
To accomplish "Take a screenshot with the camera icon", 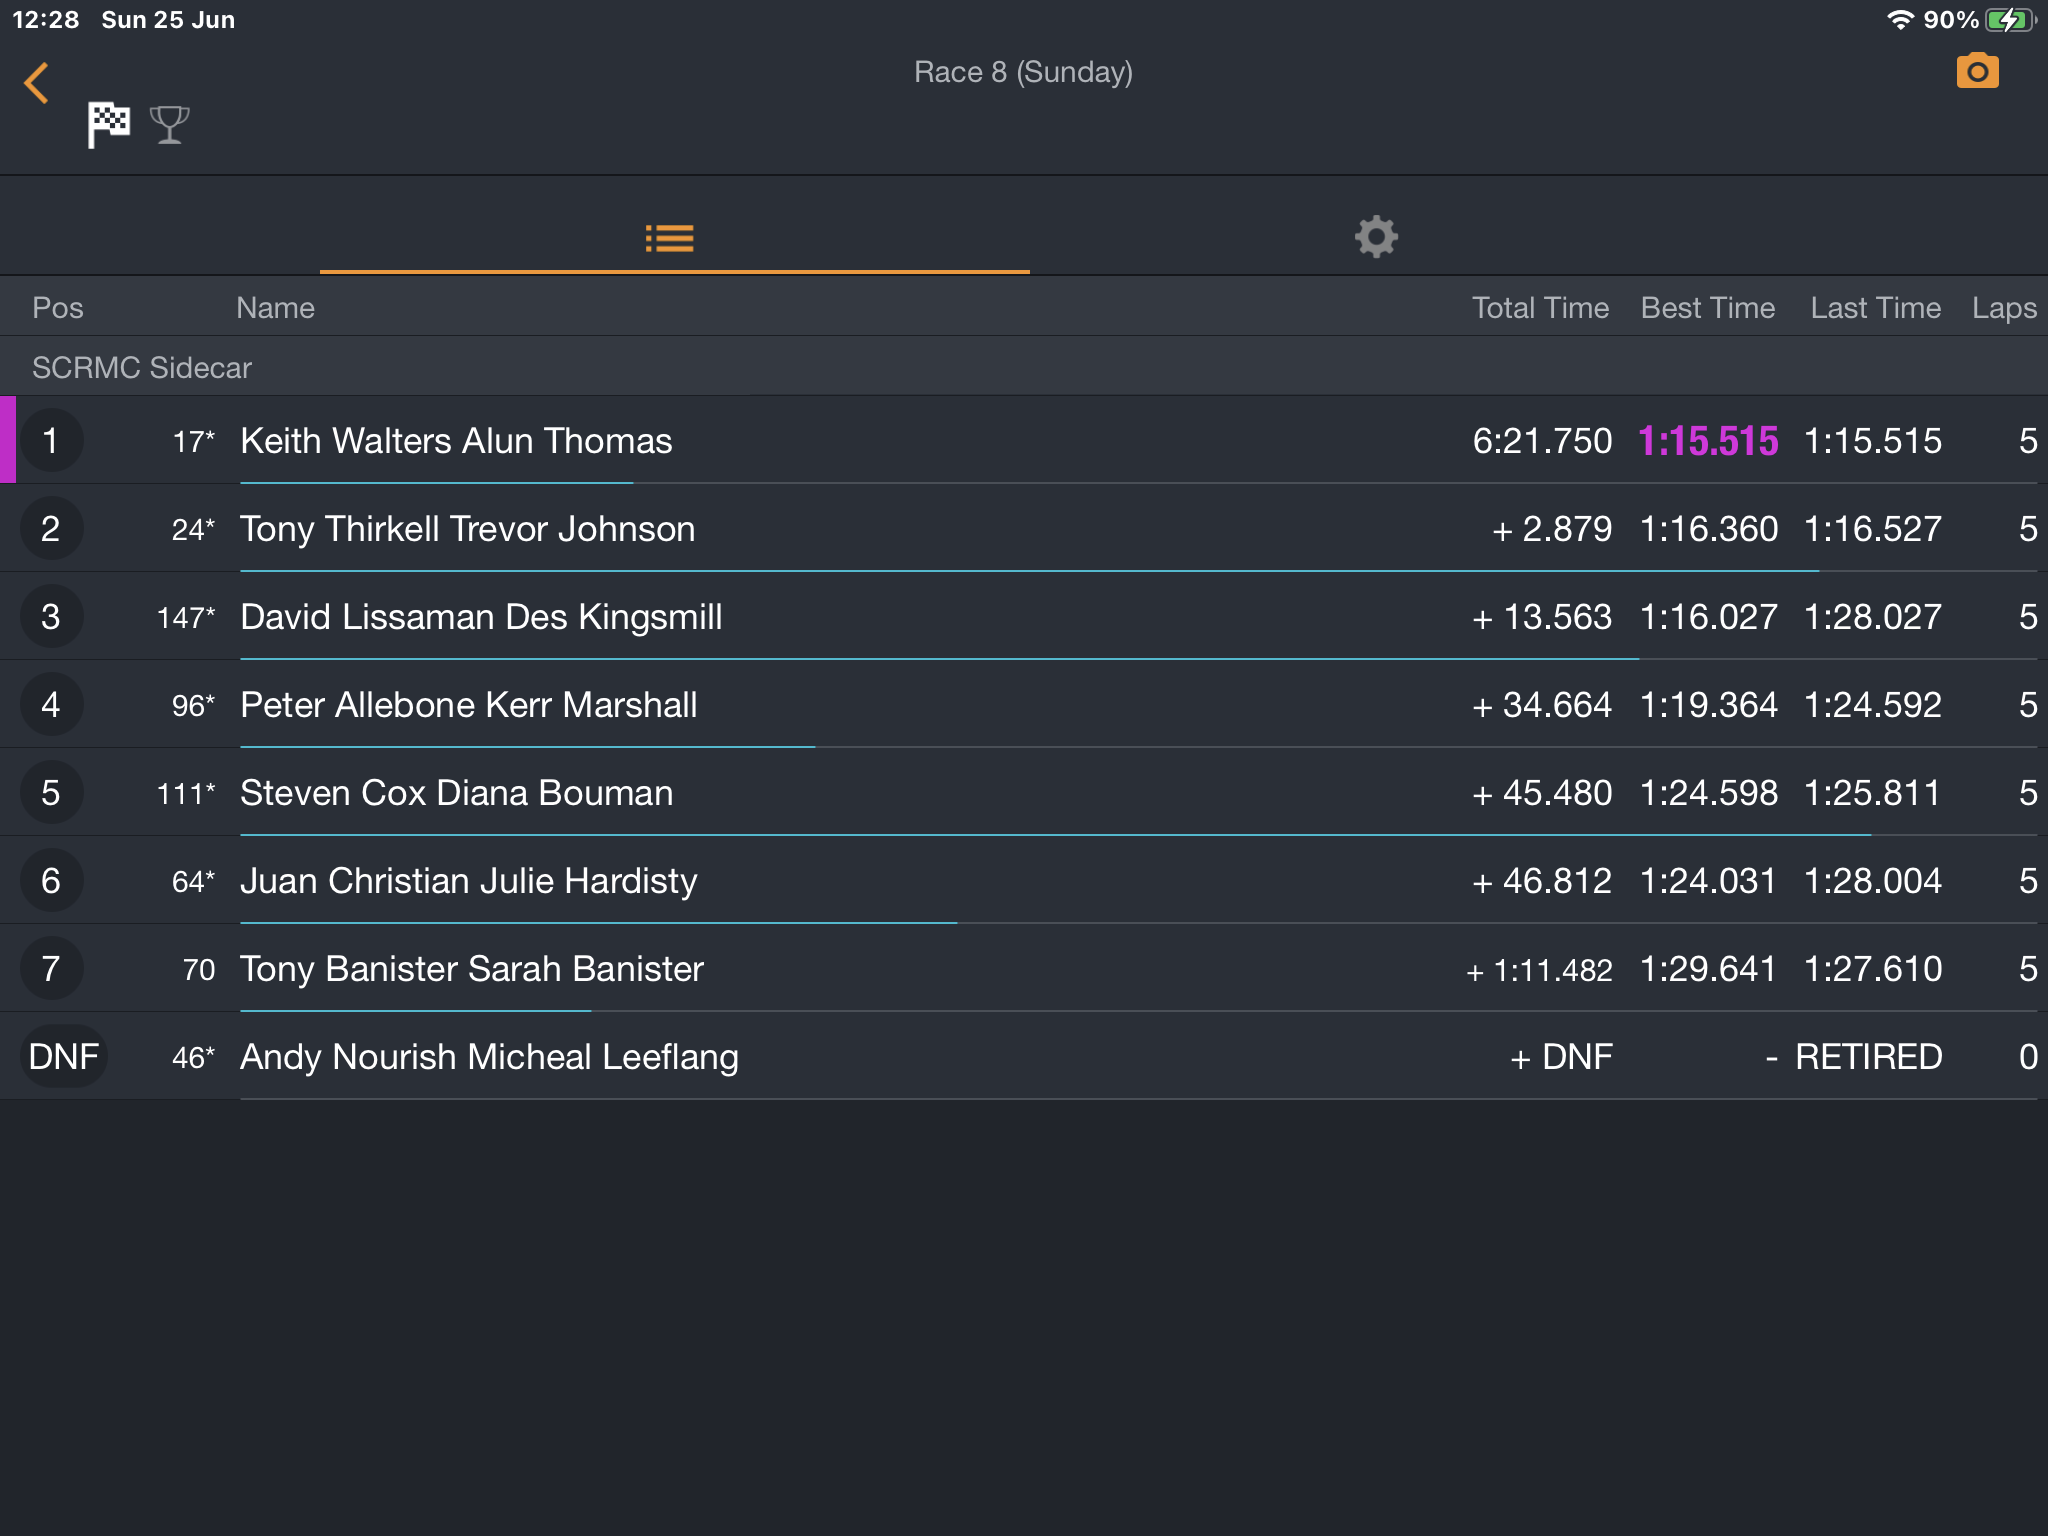I will point(1977,71).
